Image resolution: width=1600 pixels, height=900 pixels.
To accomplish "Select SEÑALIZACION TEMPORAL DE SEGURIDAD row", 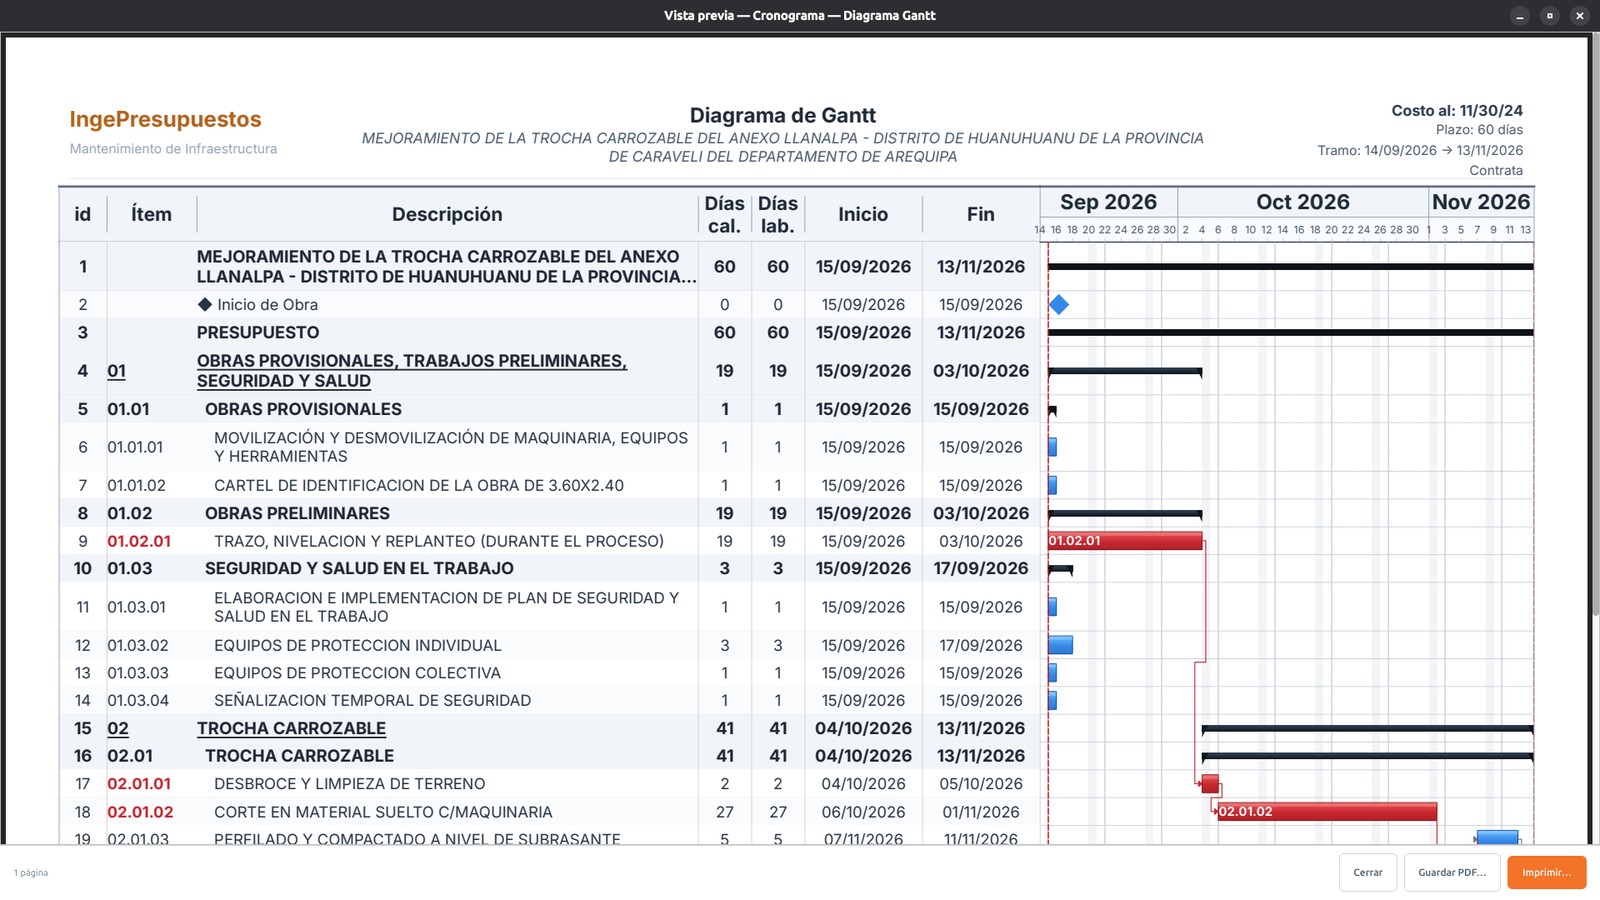I will coord(548,701).
